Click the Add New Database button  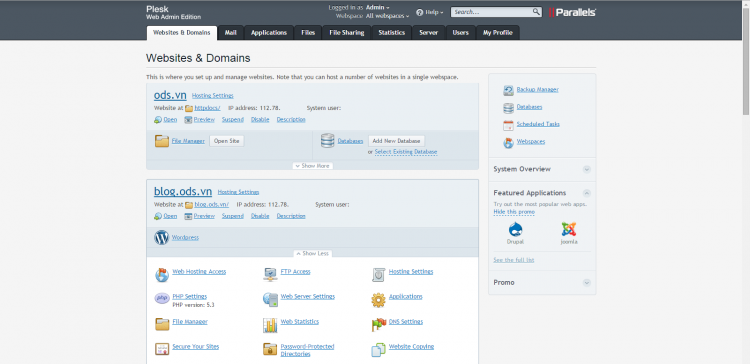coord(397,141)
